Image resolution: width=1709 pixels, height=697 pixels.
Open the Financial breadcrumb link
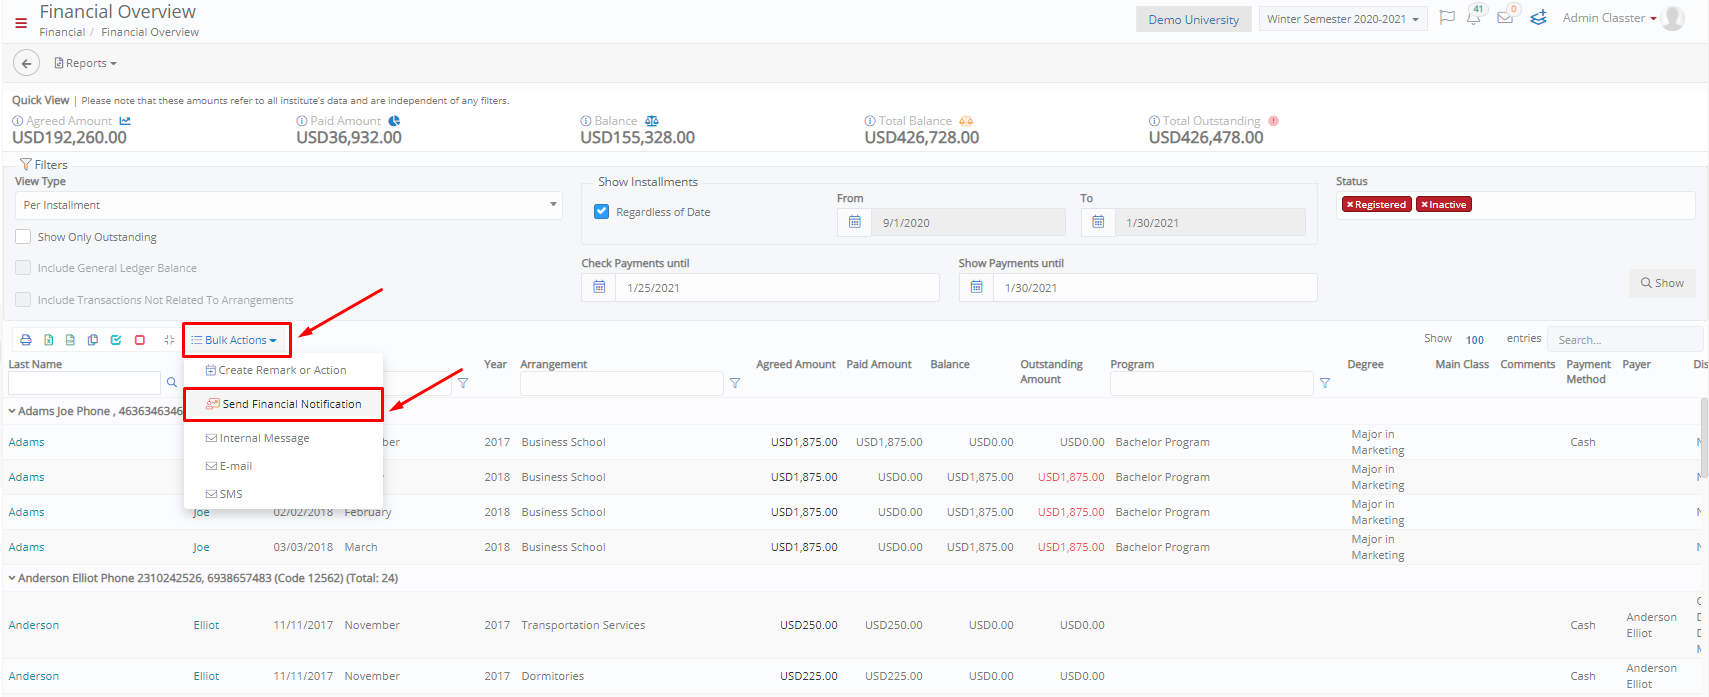[62, 32]
